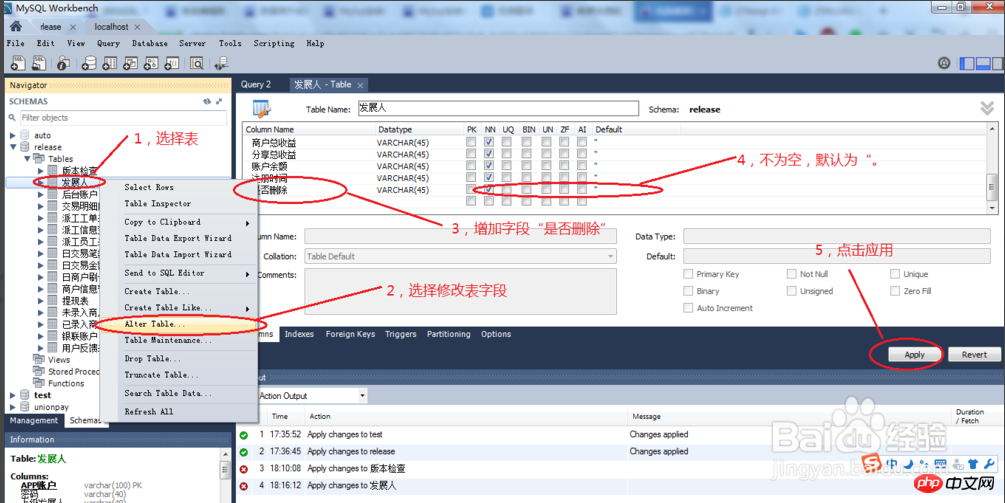The width and height of the screenshot is (1005, 503).
Task: Expand the 版本检查 table node
Action: point(41,171)
